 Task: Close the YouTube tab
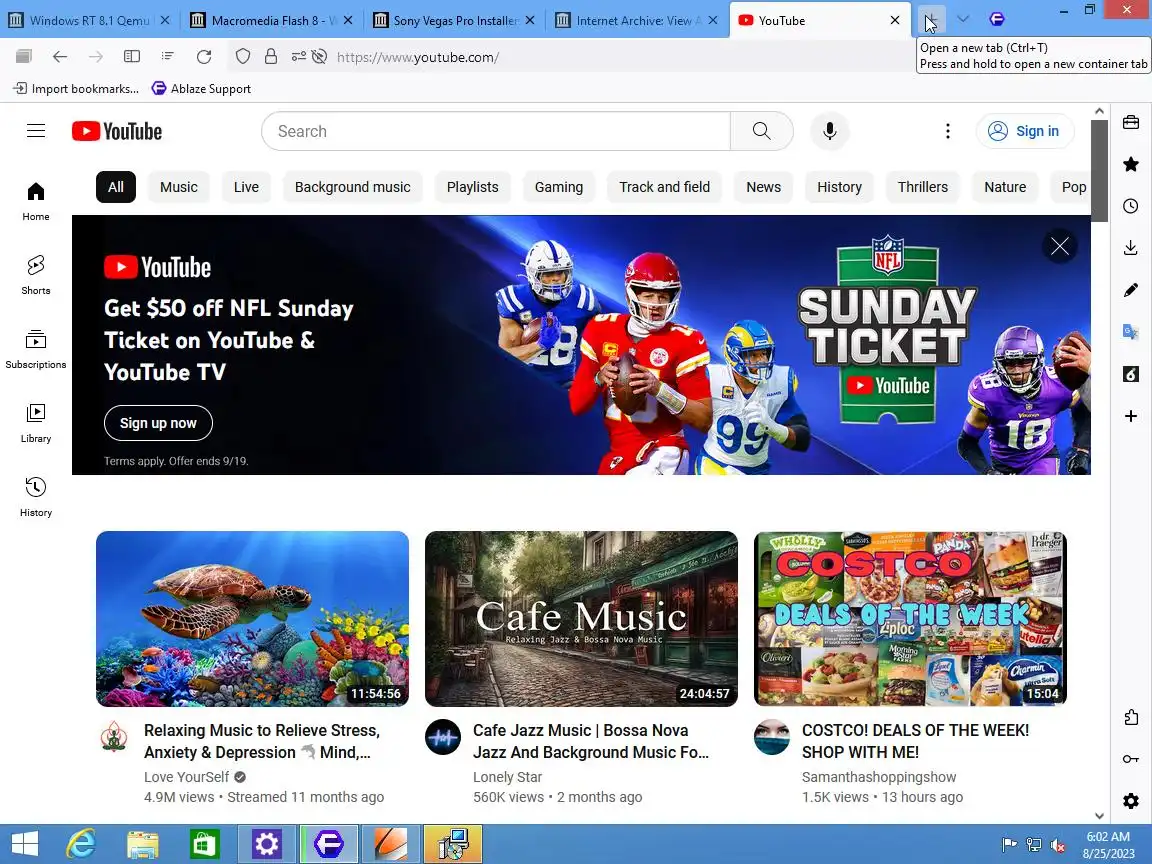click(895, 21)
